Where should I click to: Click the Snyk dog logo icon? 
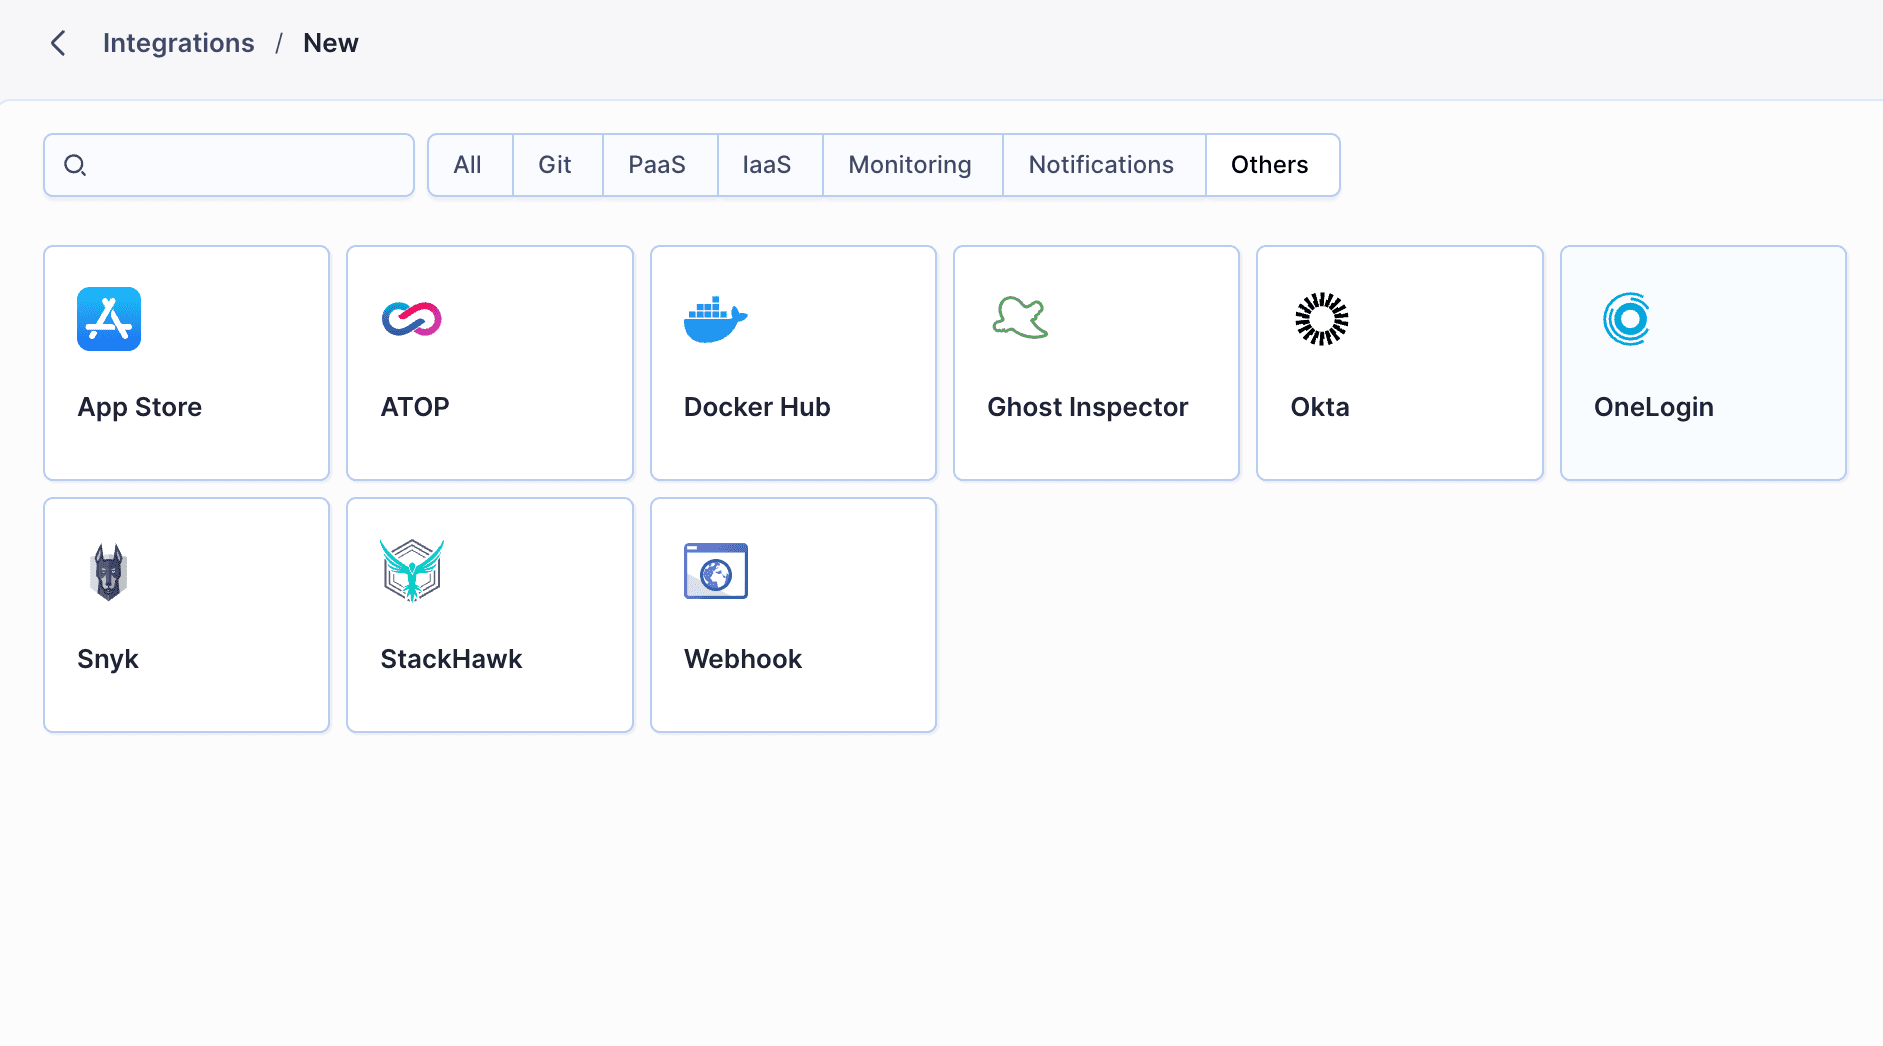[109, 571]
